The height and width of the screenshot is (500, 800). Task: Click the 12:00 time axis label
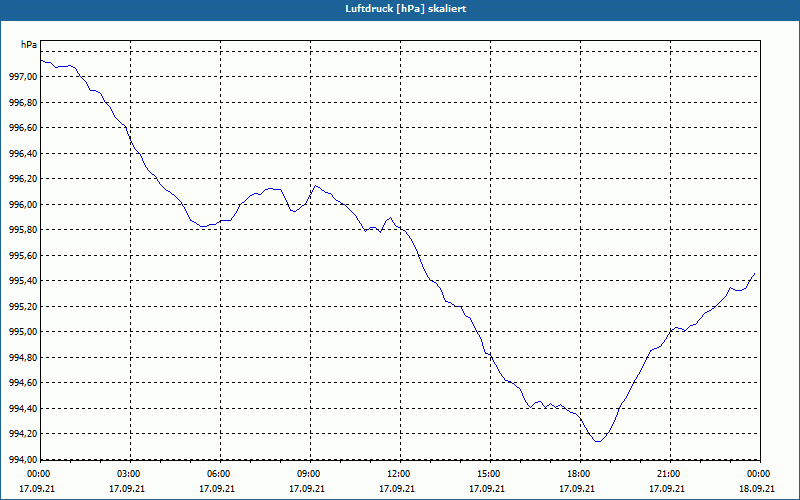click(x=397, y=474)
